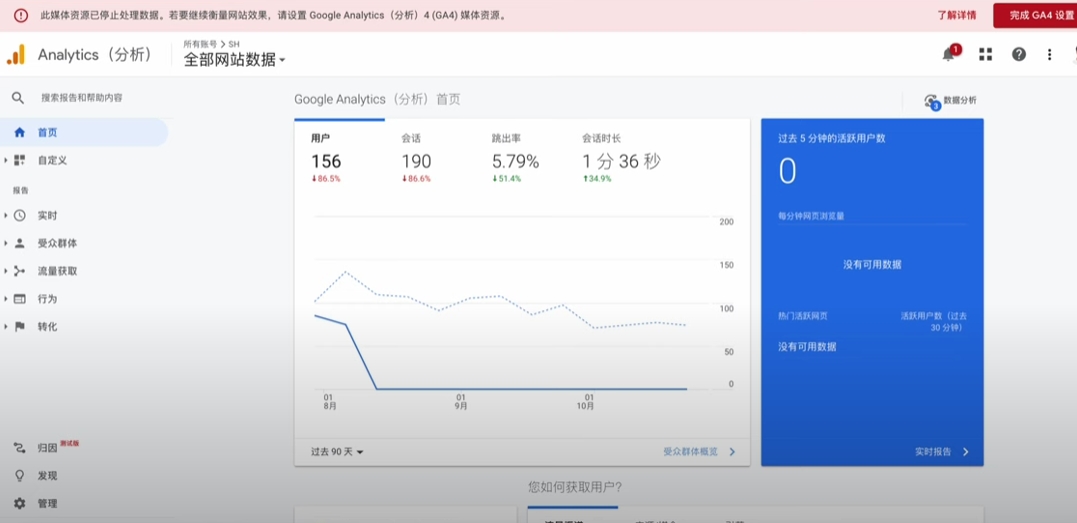Viewport: 1077px width, 523px height.
Task: Select the 跳出率 metric tab
Action: pyautogui.click(x=521, y=159)
